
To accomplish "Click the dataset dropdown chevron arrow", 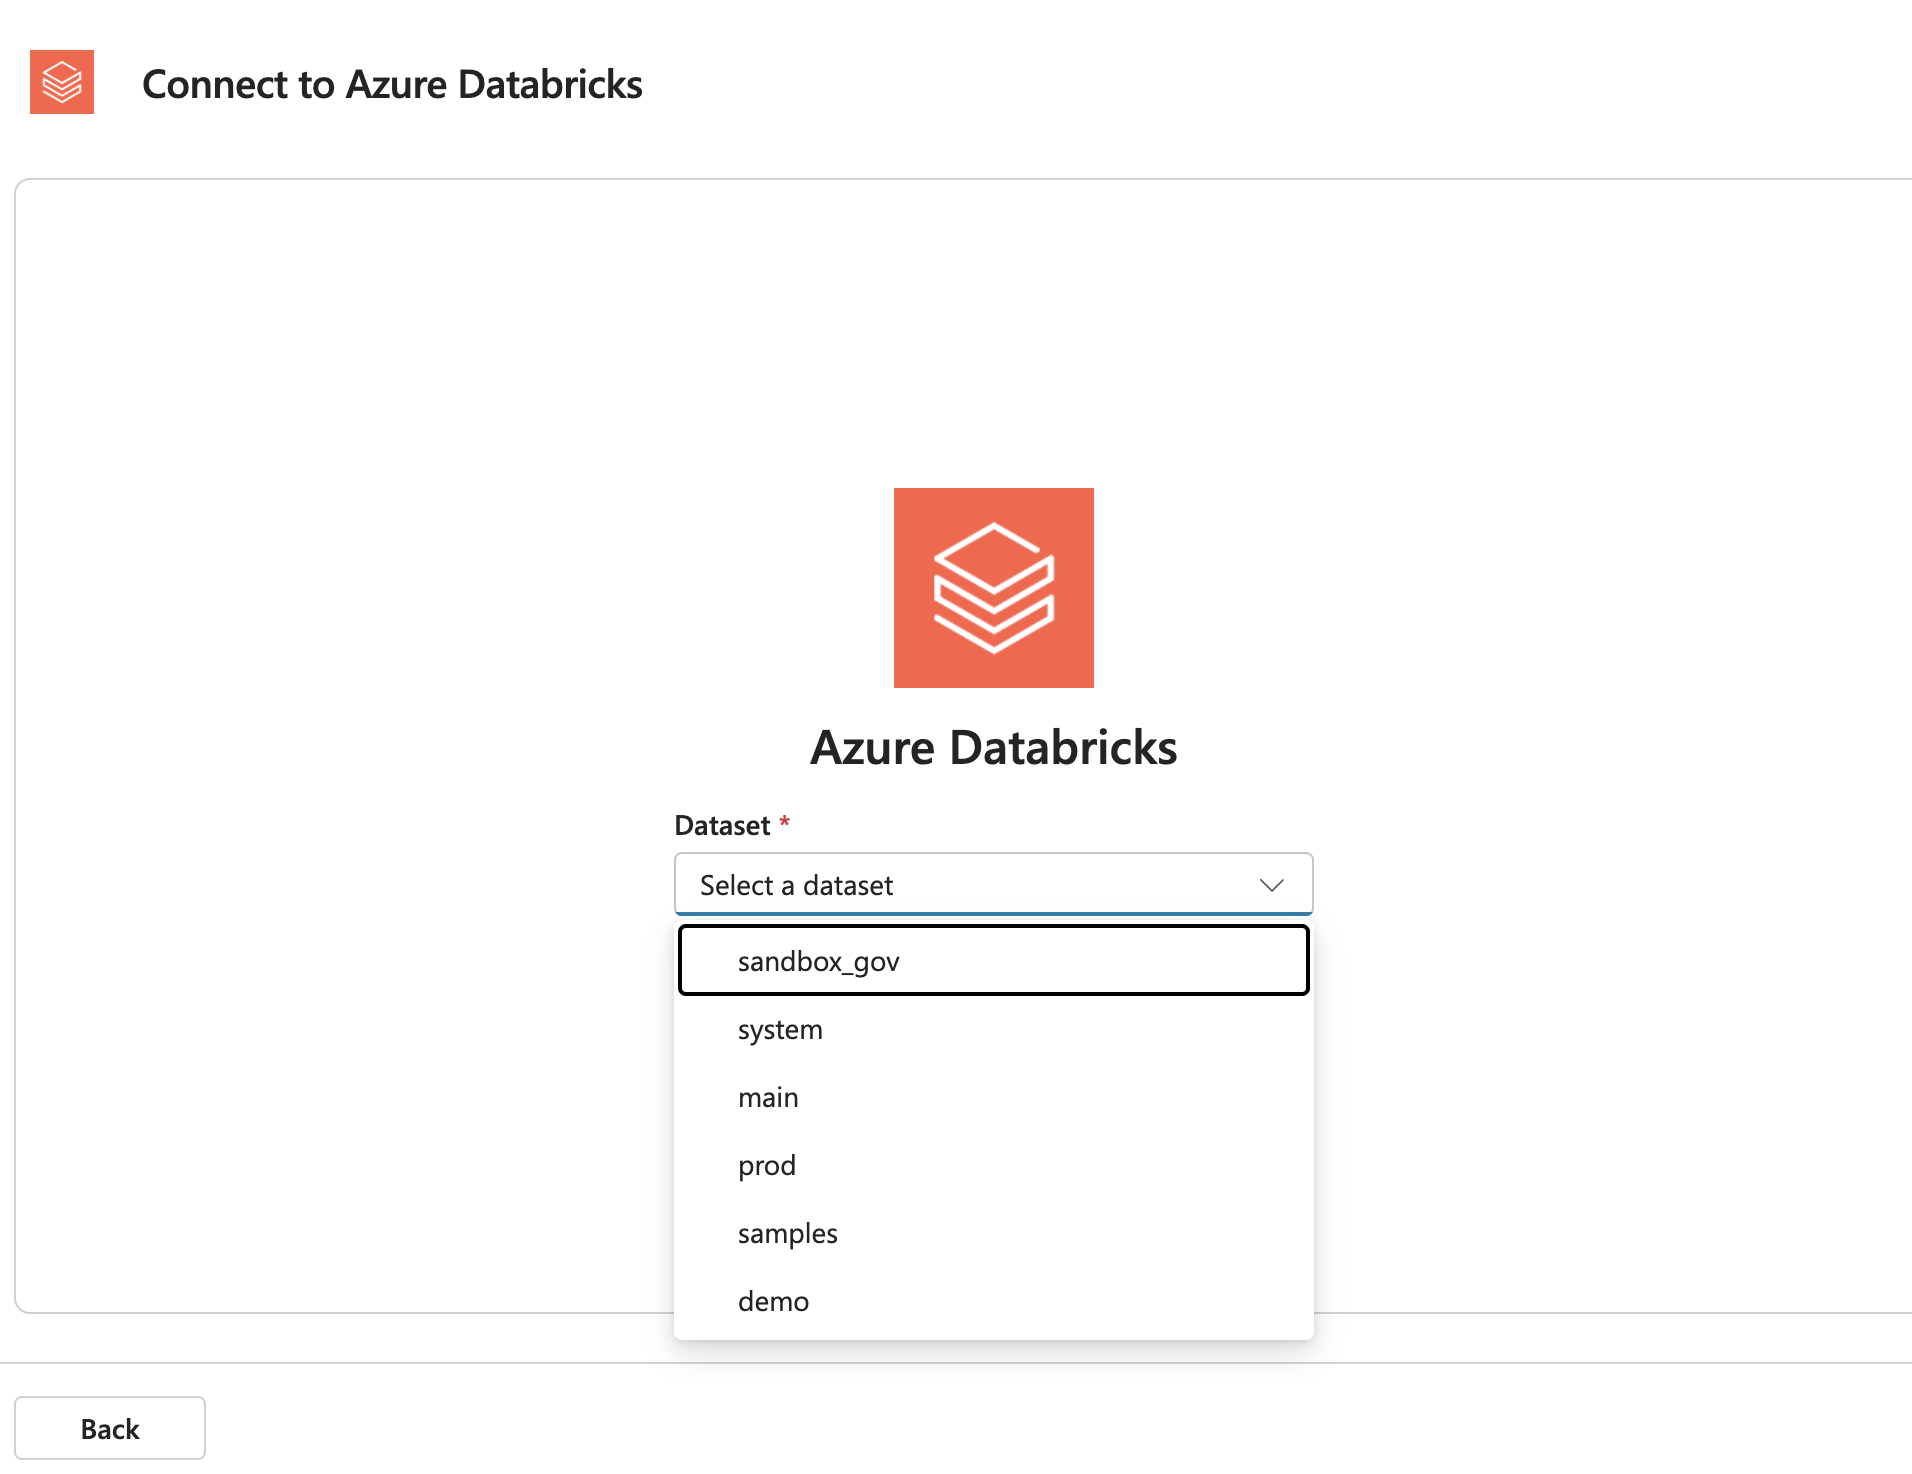I will (1271, 885).
